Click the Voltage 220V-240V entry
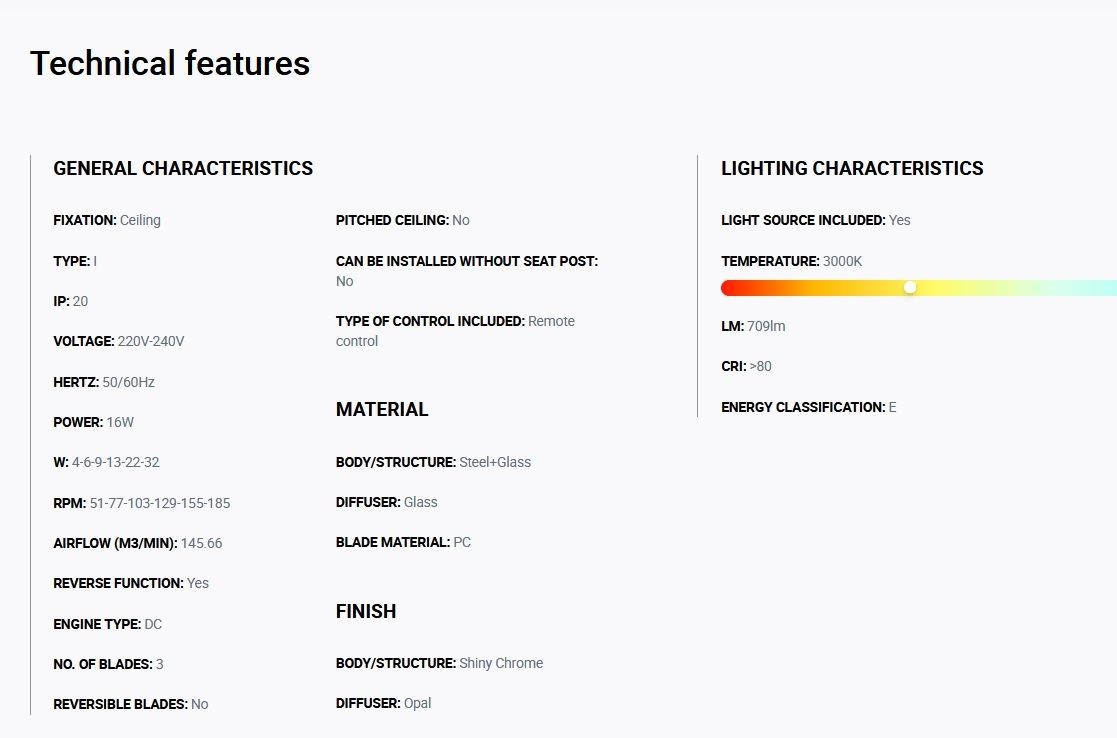This screenshot has width=1117, height=738. click(x=119, y=341)
